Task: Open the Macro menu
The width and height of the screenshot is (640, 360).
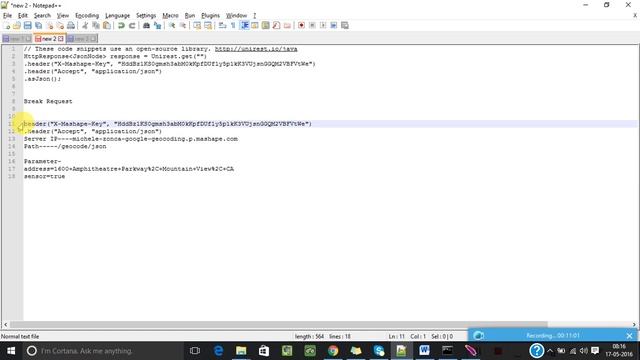Action: (x=170, y=16)
